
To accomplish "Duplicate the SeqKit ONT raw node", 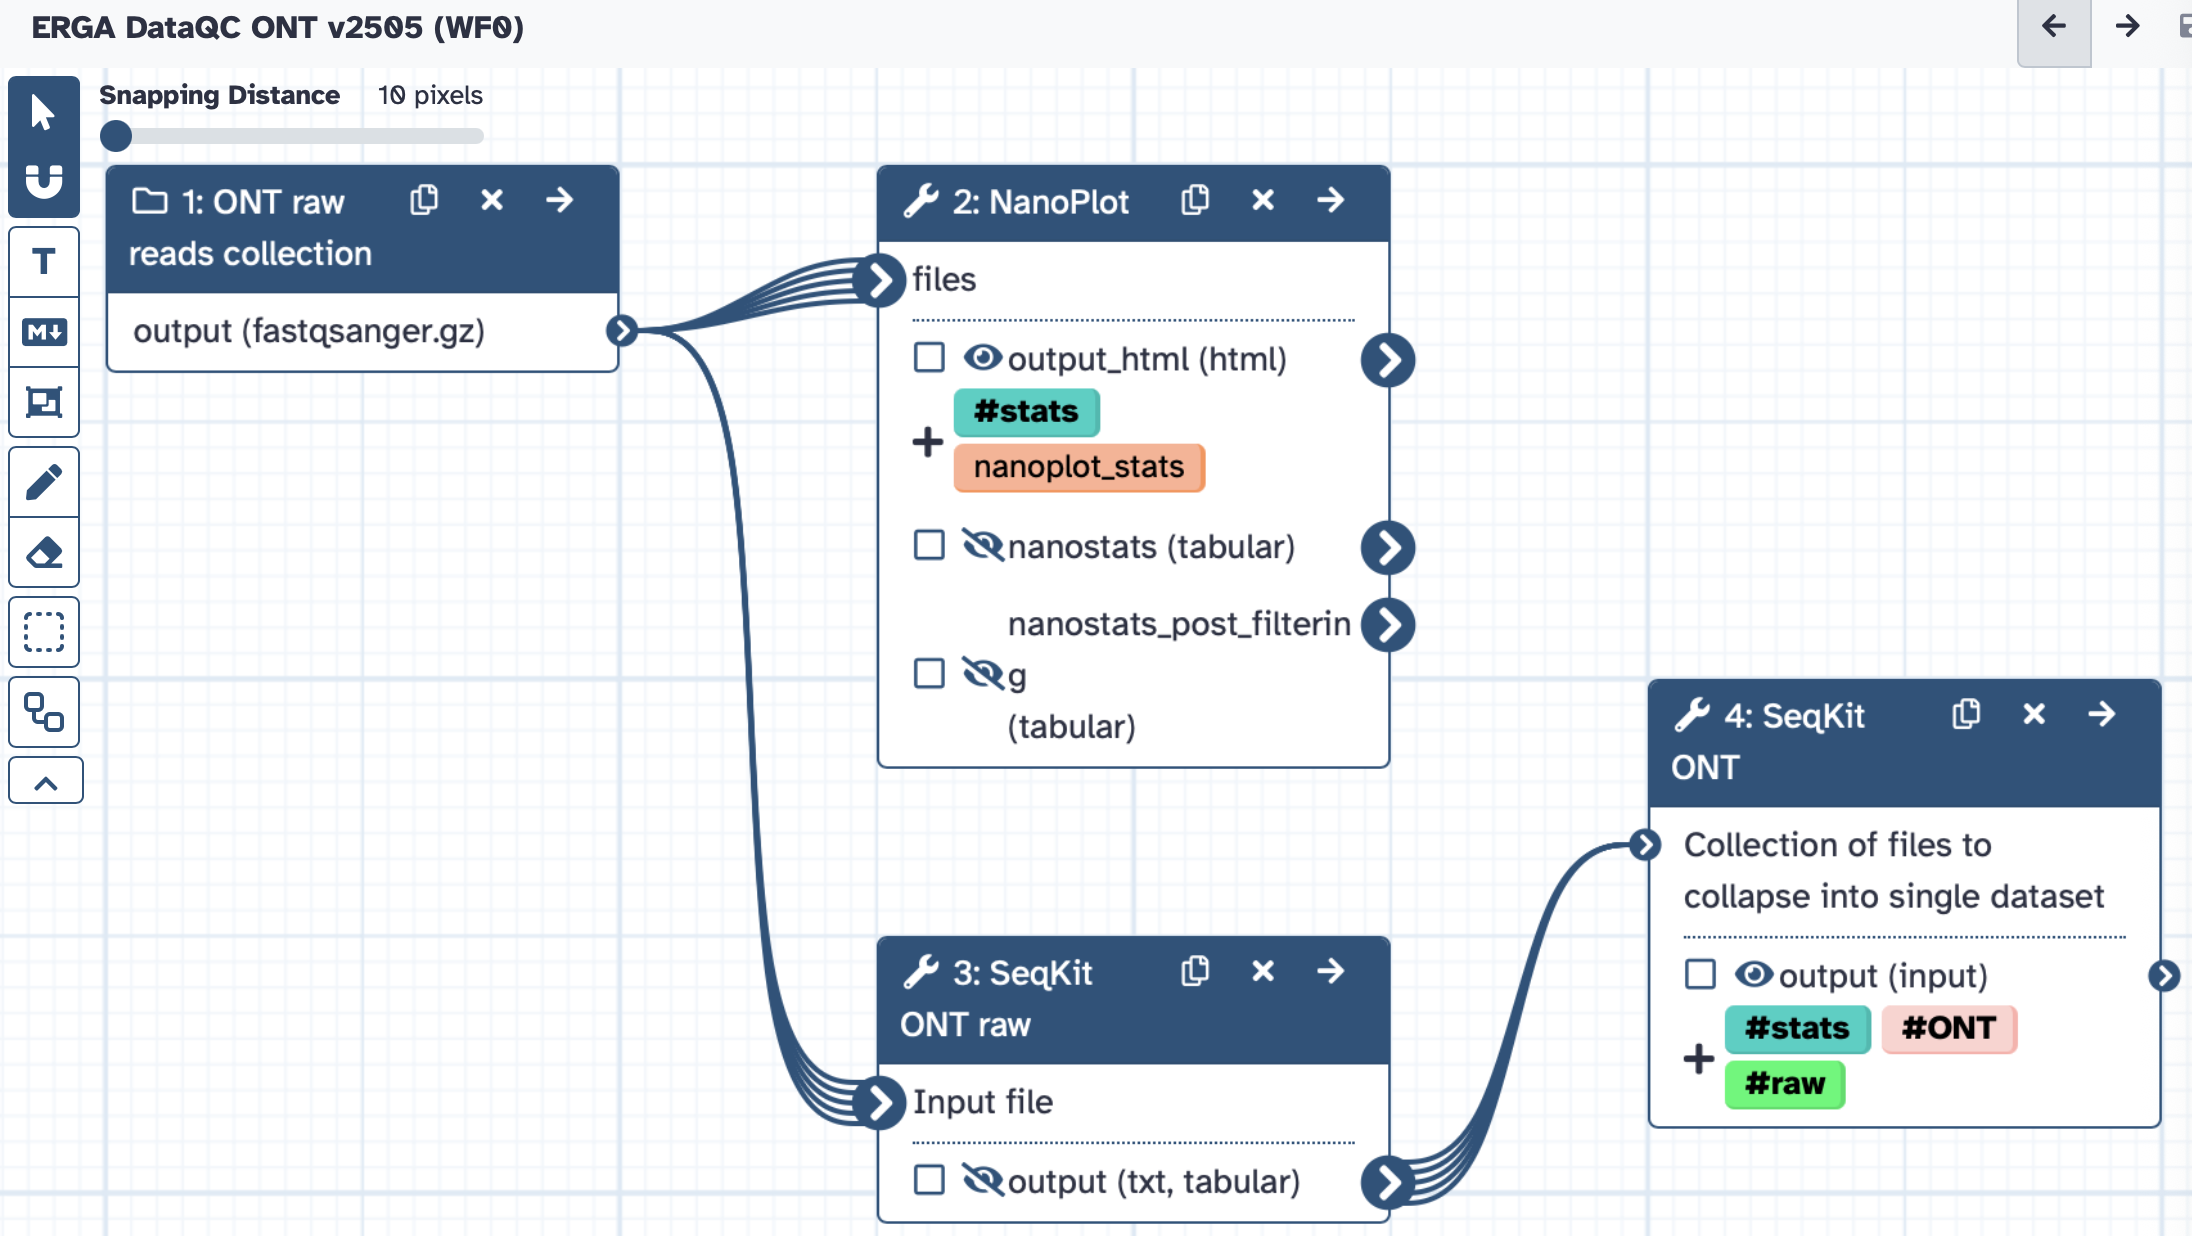I will click(1195, 971).
